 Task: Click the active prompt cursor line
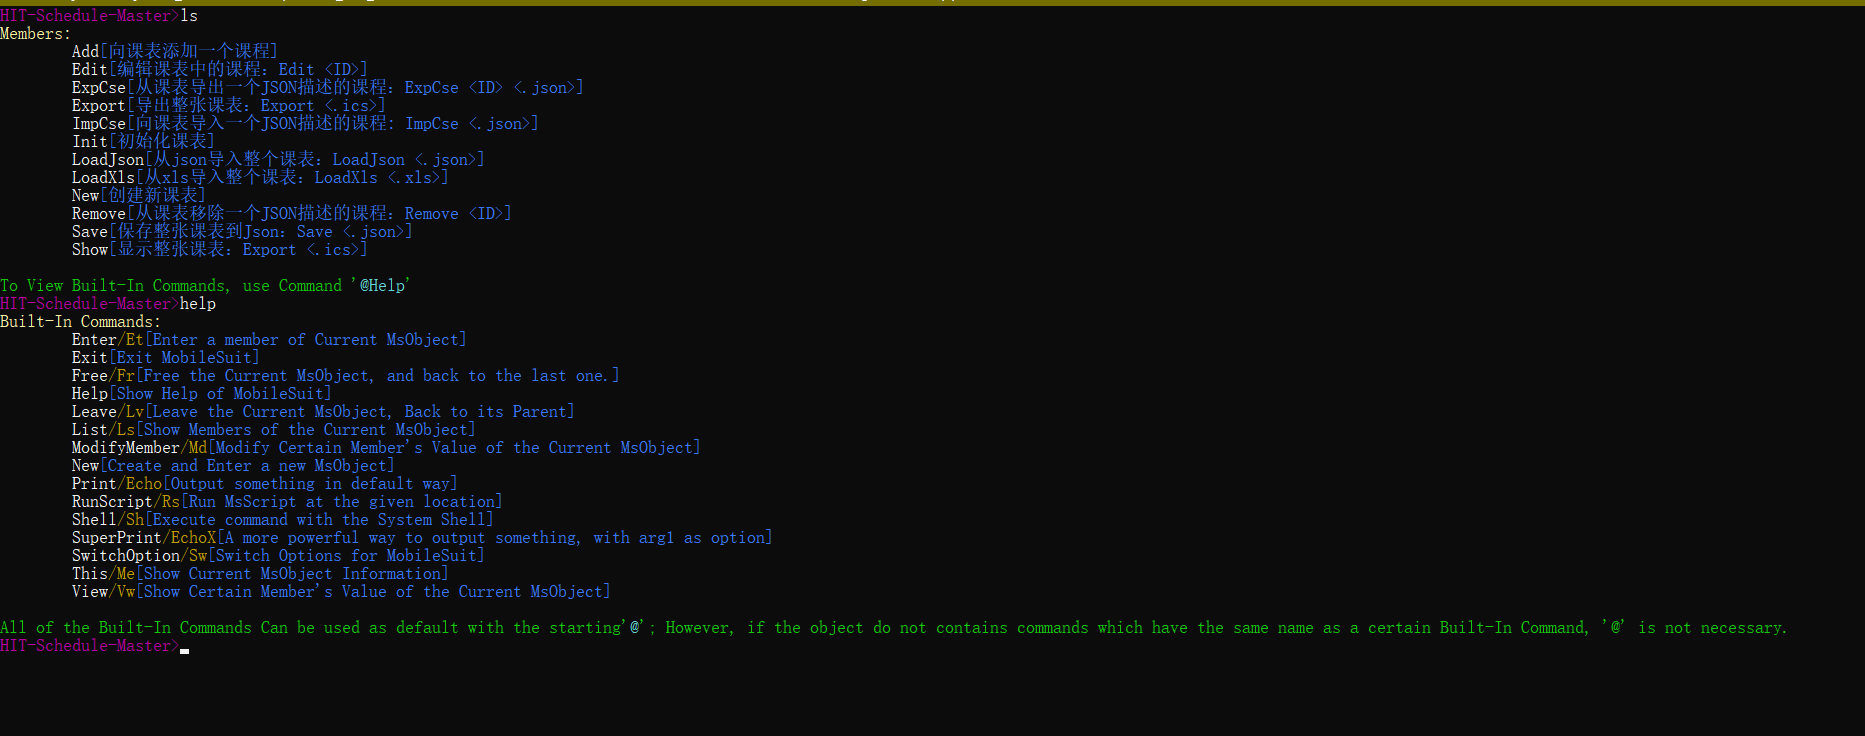coord(95,645)
